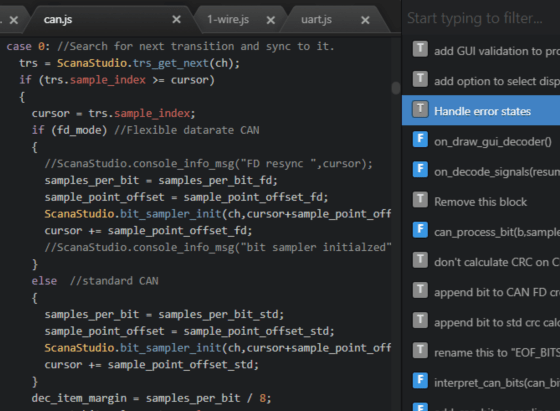Click 'samples_per_bit_fd' in the code

pyautogui.click(x=215, y=180)
